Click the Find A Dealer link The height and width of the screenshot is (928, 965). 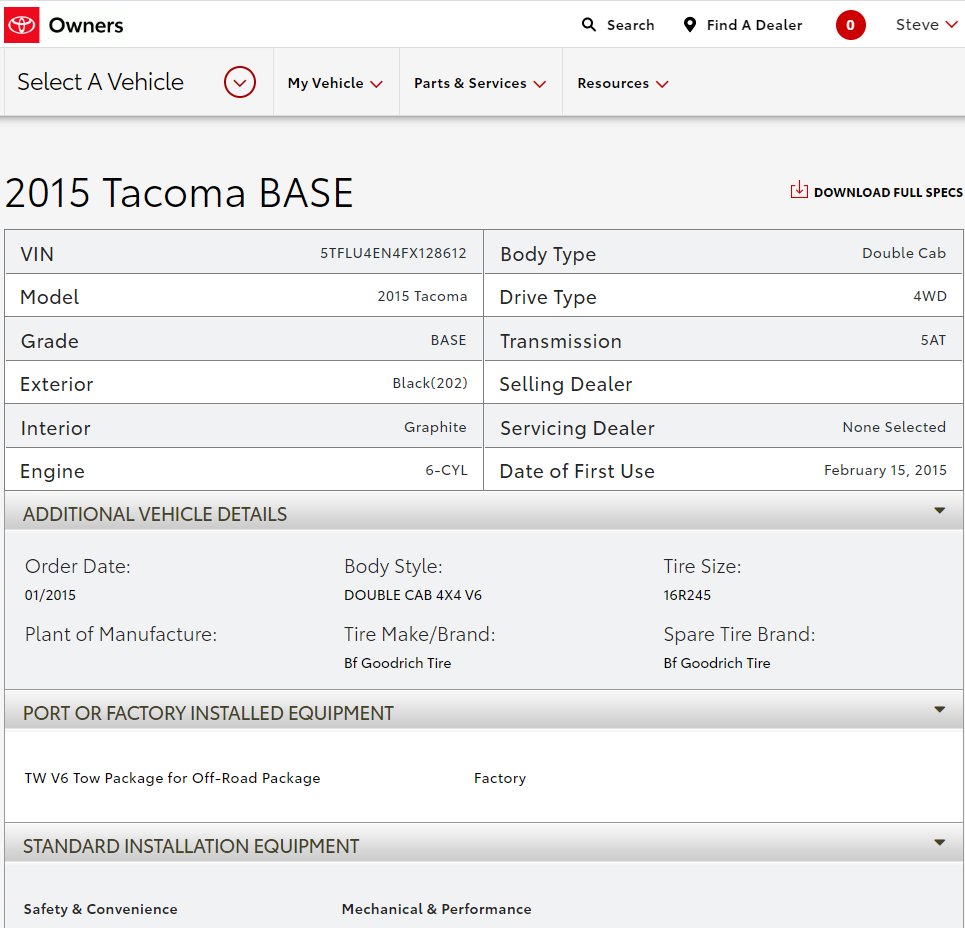click(754, 25)
